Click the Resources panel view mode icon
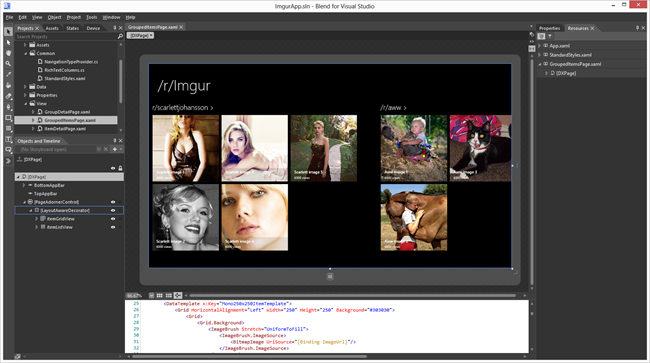 click(x=541, y=36)
